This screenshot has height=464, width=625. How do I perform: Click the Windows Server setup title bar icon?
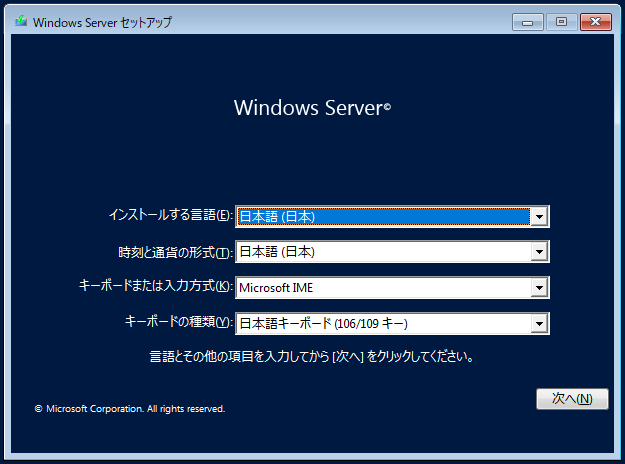(21, 21)
